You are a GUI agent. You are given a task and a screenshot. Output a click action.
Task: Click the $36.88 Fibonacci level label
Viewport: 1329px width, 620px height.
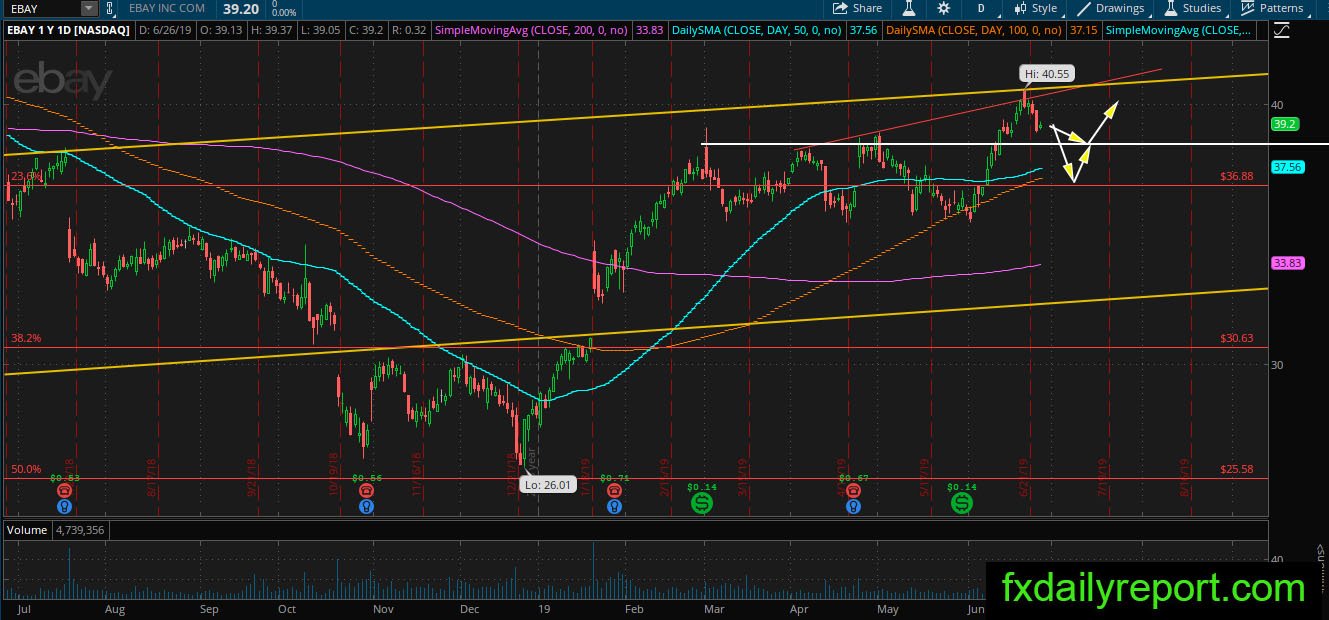coord(1237,176)
